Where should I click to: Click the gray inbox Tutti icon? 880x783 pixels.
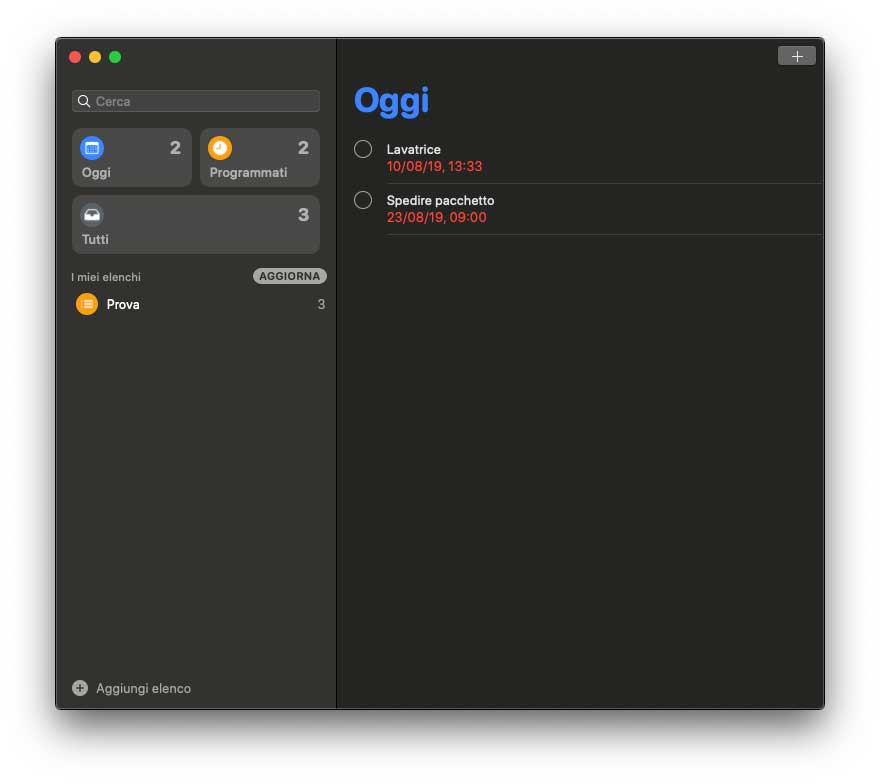pyautogui.click(x=92, y=215)
